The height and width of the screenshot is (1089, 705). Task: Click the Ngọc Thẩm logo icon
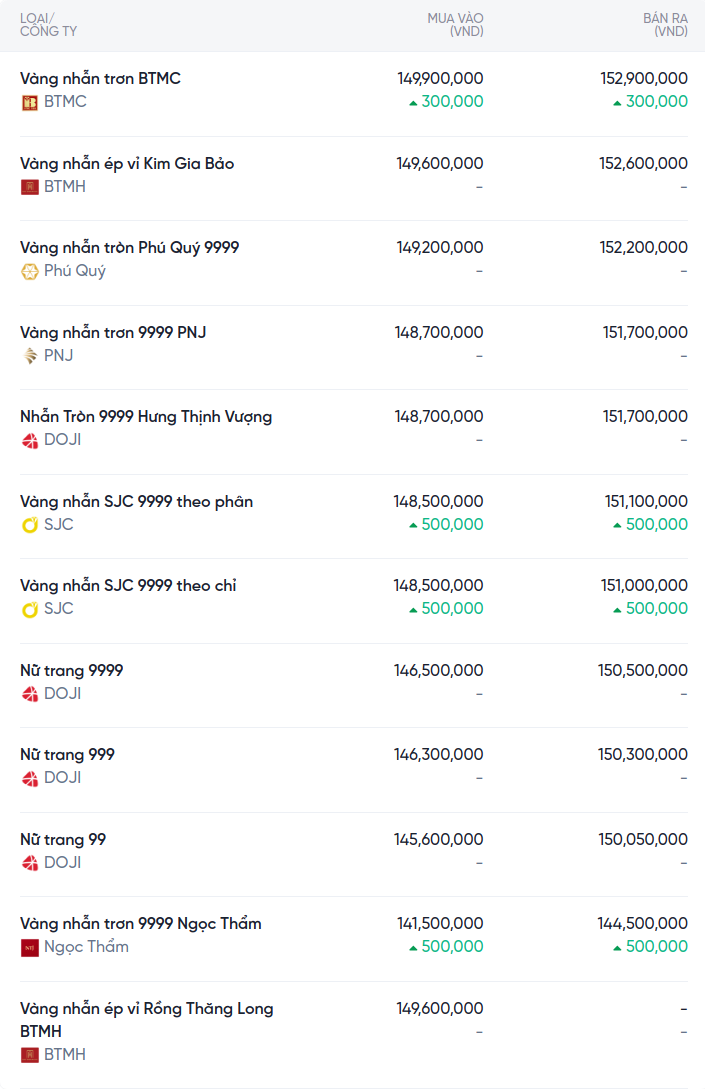(30, 947)
